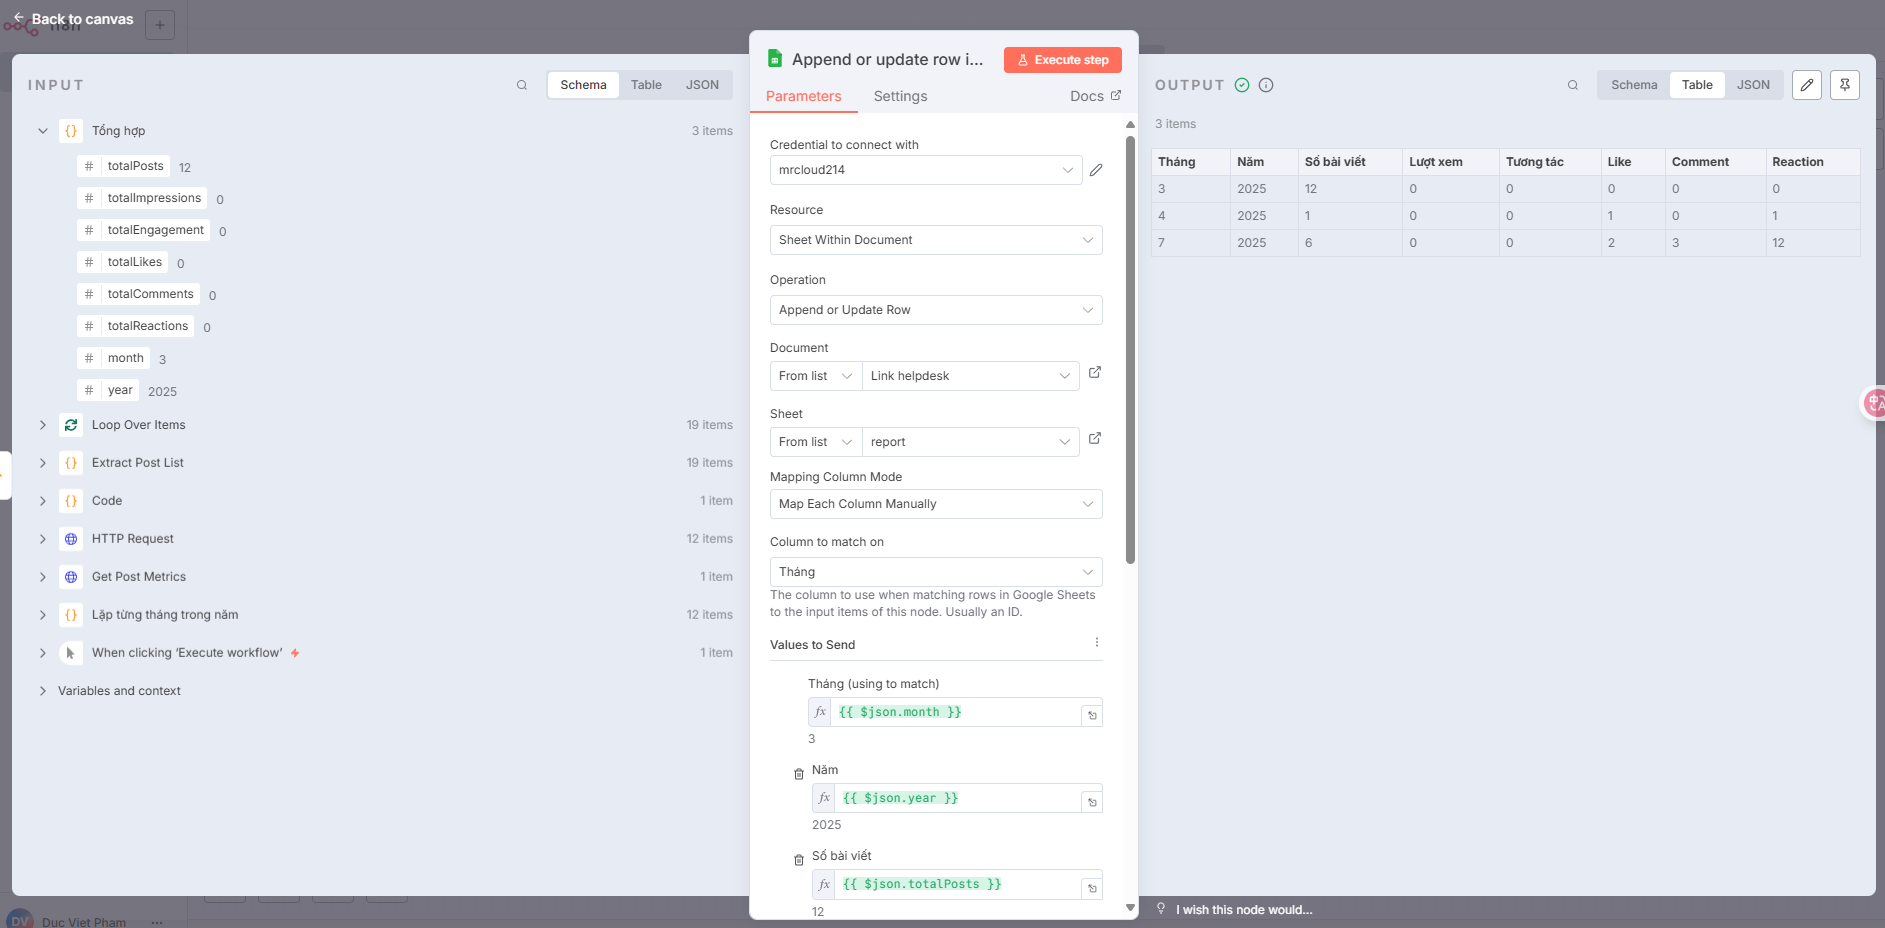Screen dimensions: 1885x928
Task: Search the input panel with magnifier icon
Action: [x=522, y=85]
